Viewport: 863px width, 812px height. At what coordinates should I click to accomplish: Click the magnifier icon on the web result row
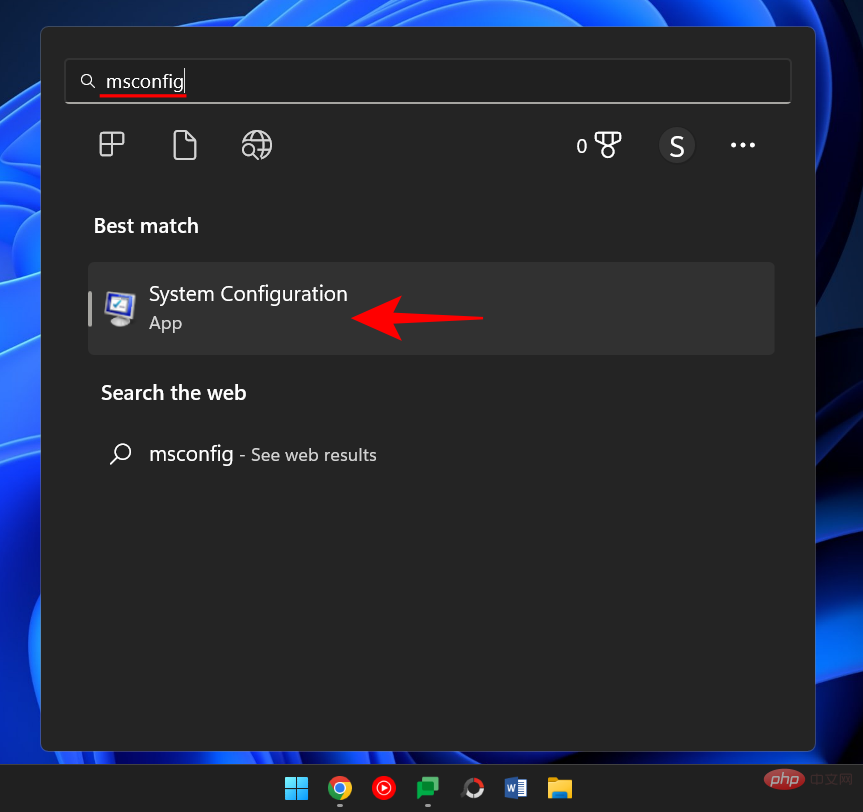tap(120, 454)
